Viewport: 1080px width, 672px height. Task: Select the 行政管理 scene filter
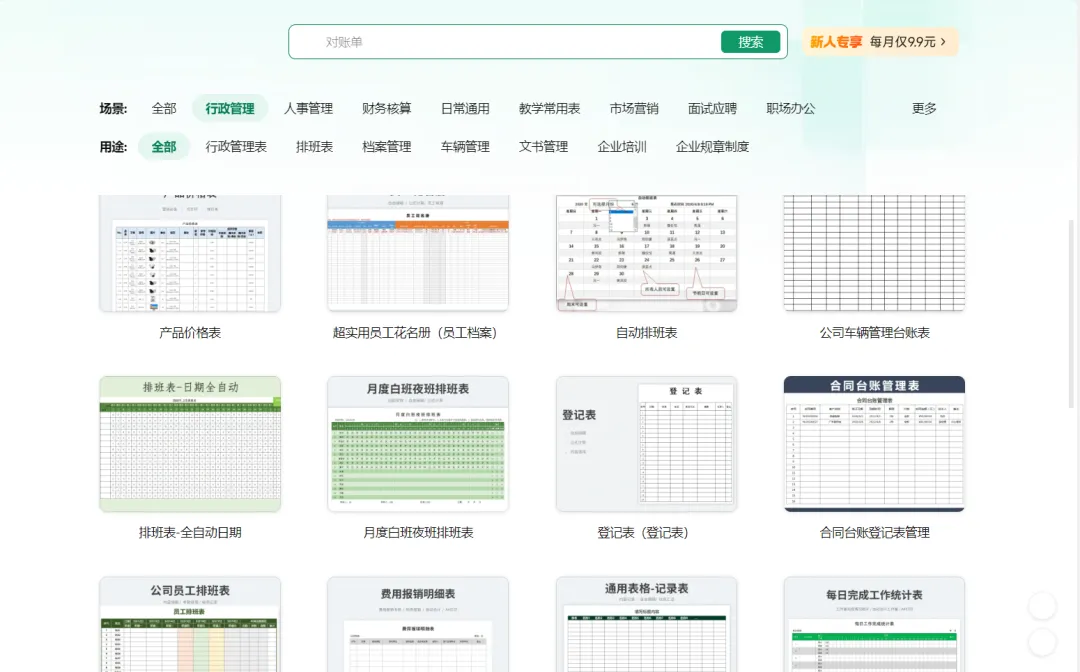(x=230, y=109)
